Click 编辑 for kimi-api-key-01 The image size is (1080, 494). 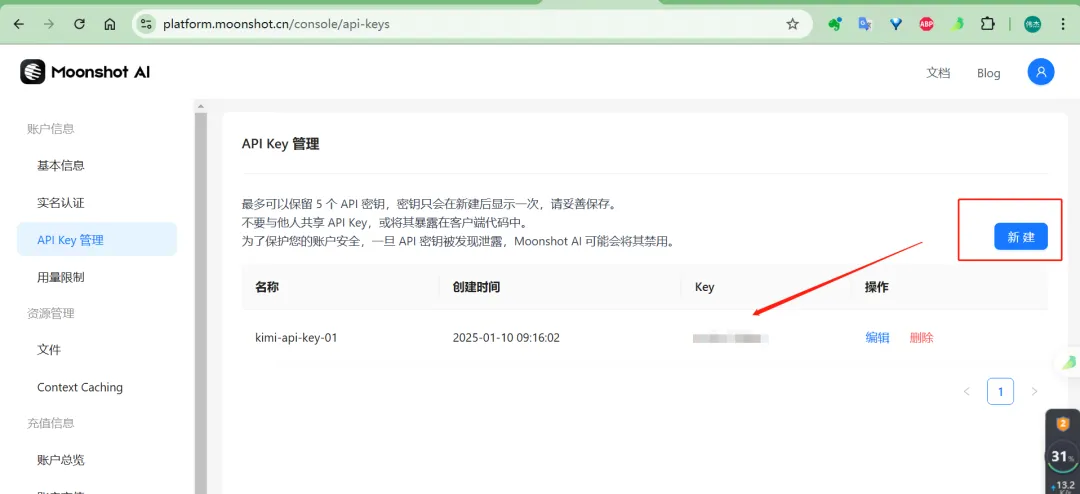pyautogui.click(x=877, y=338)
